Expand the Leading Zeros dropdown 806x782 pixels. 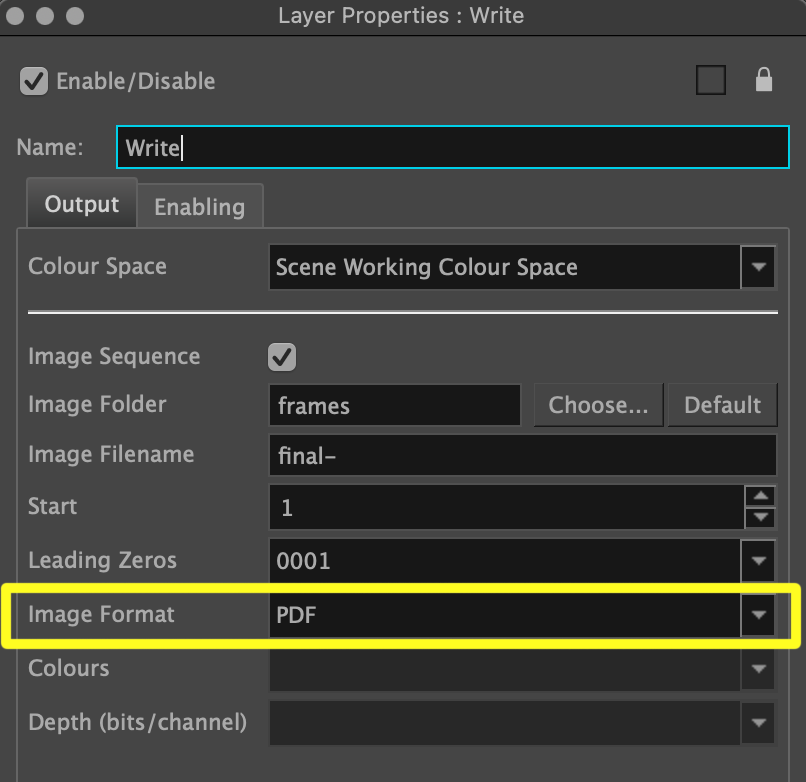pyautogui.click(x=758, y=561)
